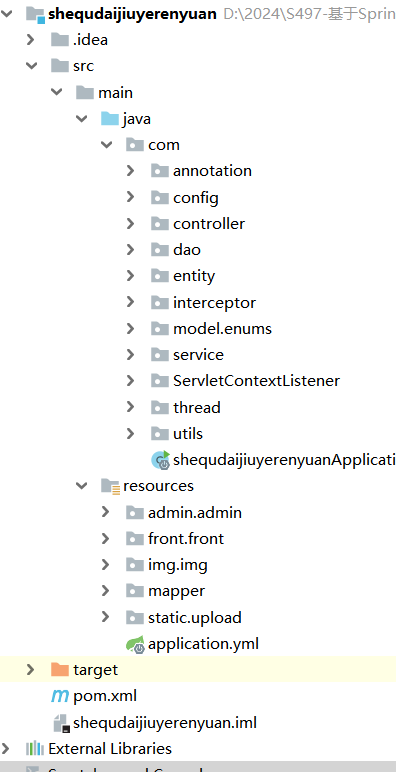The height and width of the screenshot is (772, 396).
Task: Select the pom.xml file name
Action: click(x=105, y=696)
